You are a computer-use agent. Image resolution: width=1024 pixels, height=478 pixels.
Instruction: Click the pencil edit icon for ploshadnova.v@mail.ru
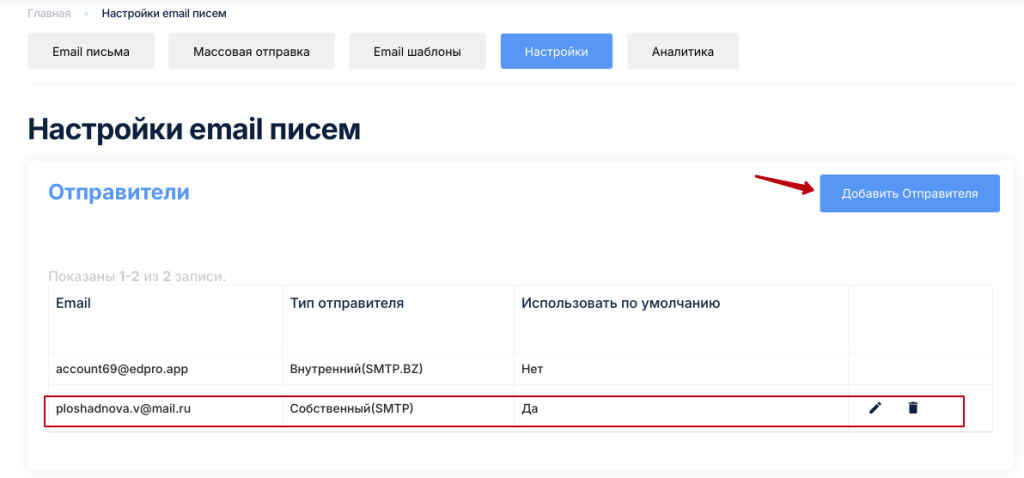coord(875,408)
